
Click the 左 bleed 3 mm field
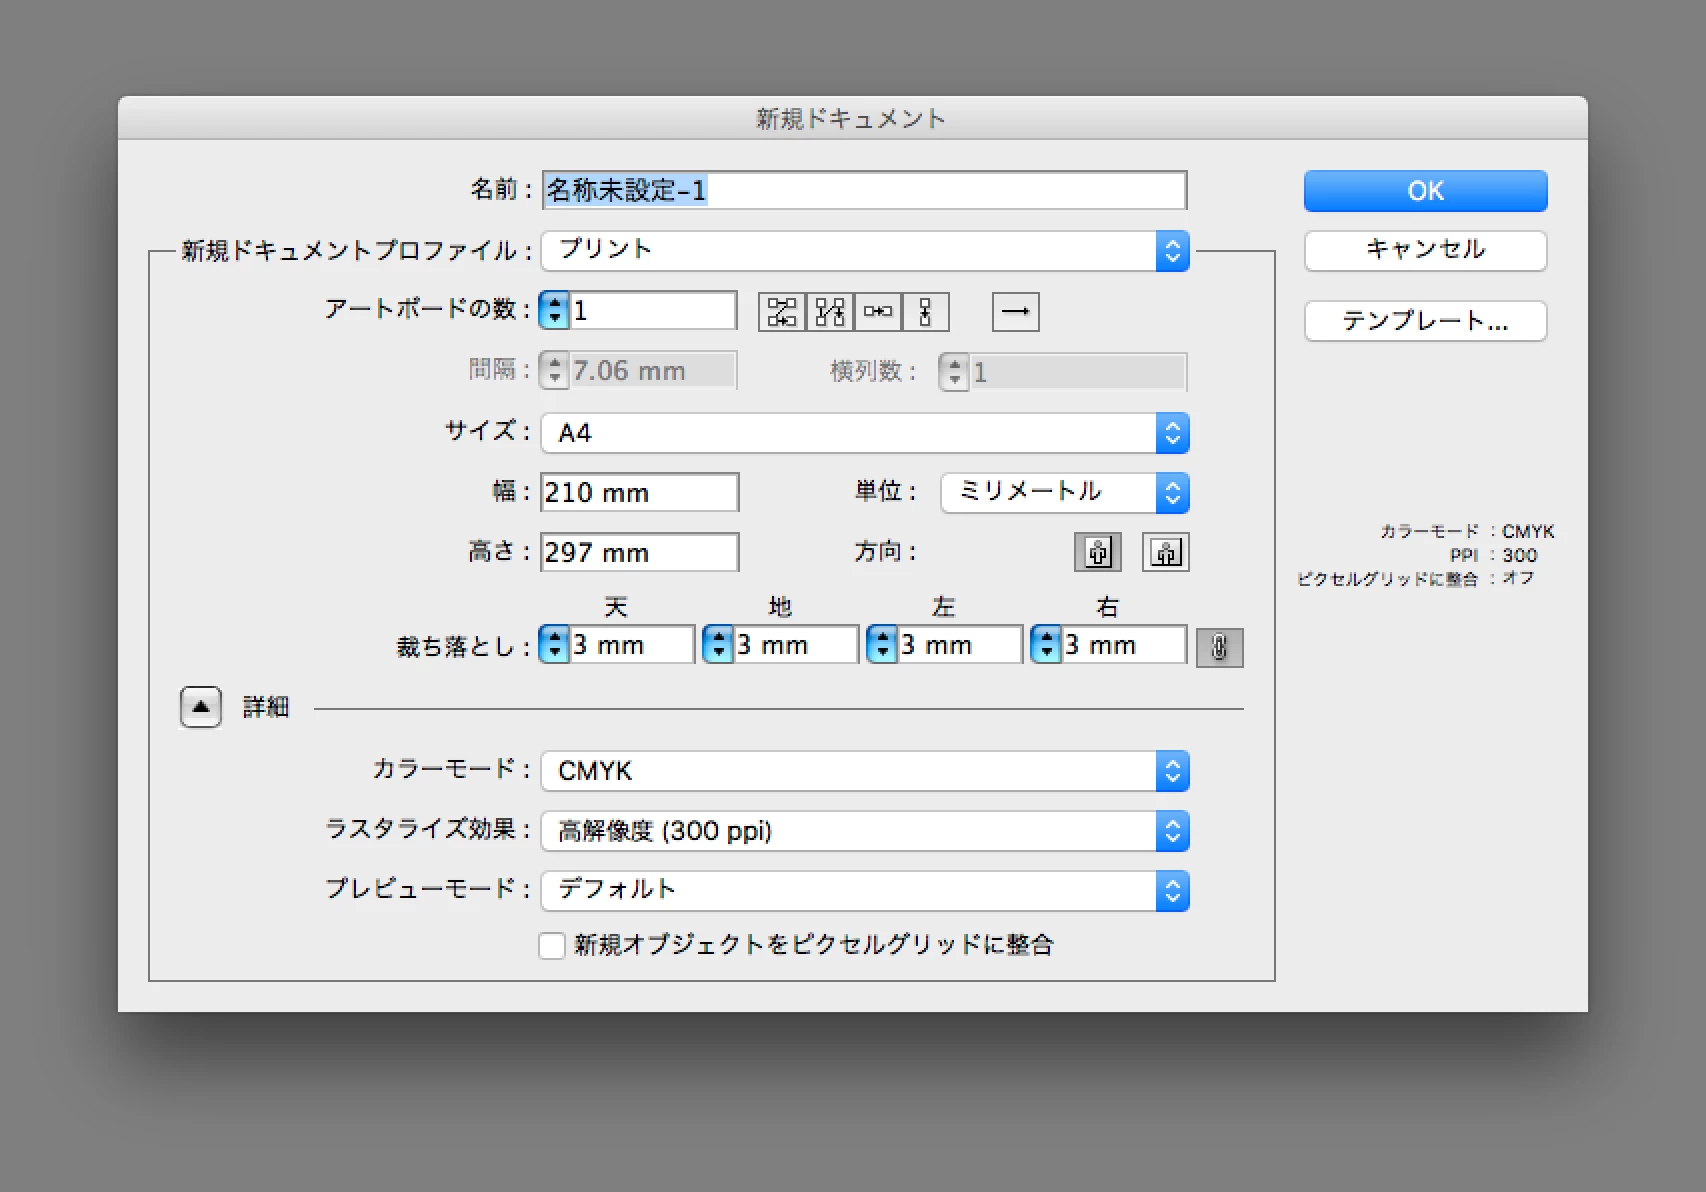[x=960, y=645]
